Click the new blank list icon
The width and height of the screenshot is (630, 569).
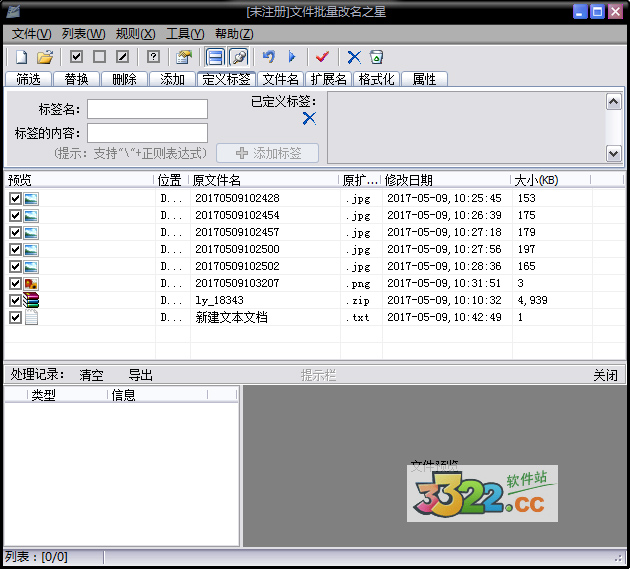[21, 57]
